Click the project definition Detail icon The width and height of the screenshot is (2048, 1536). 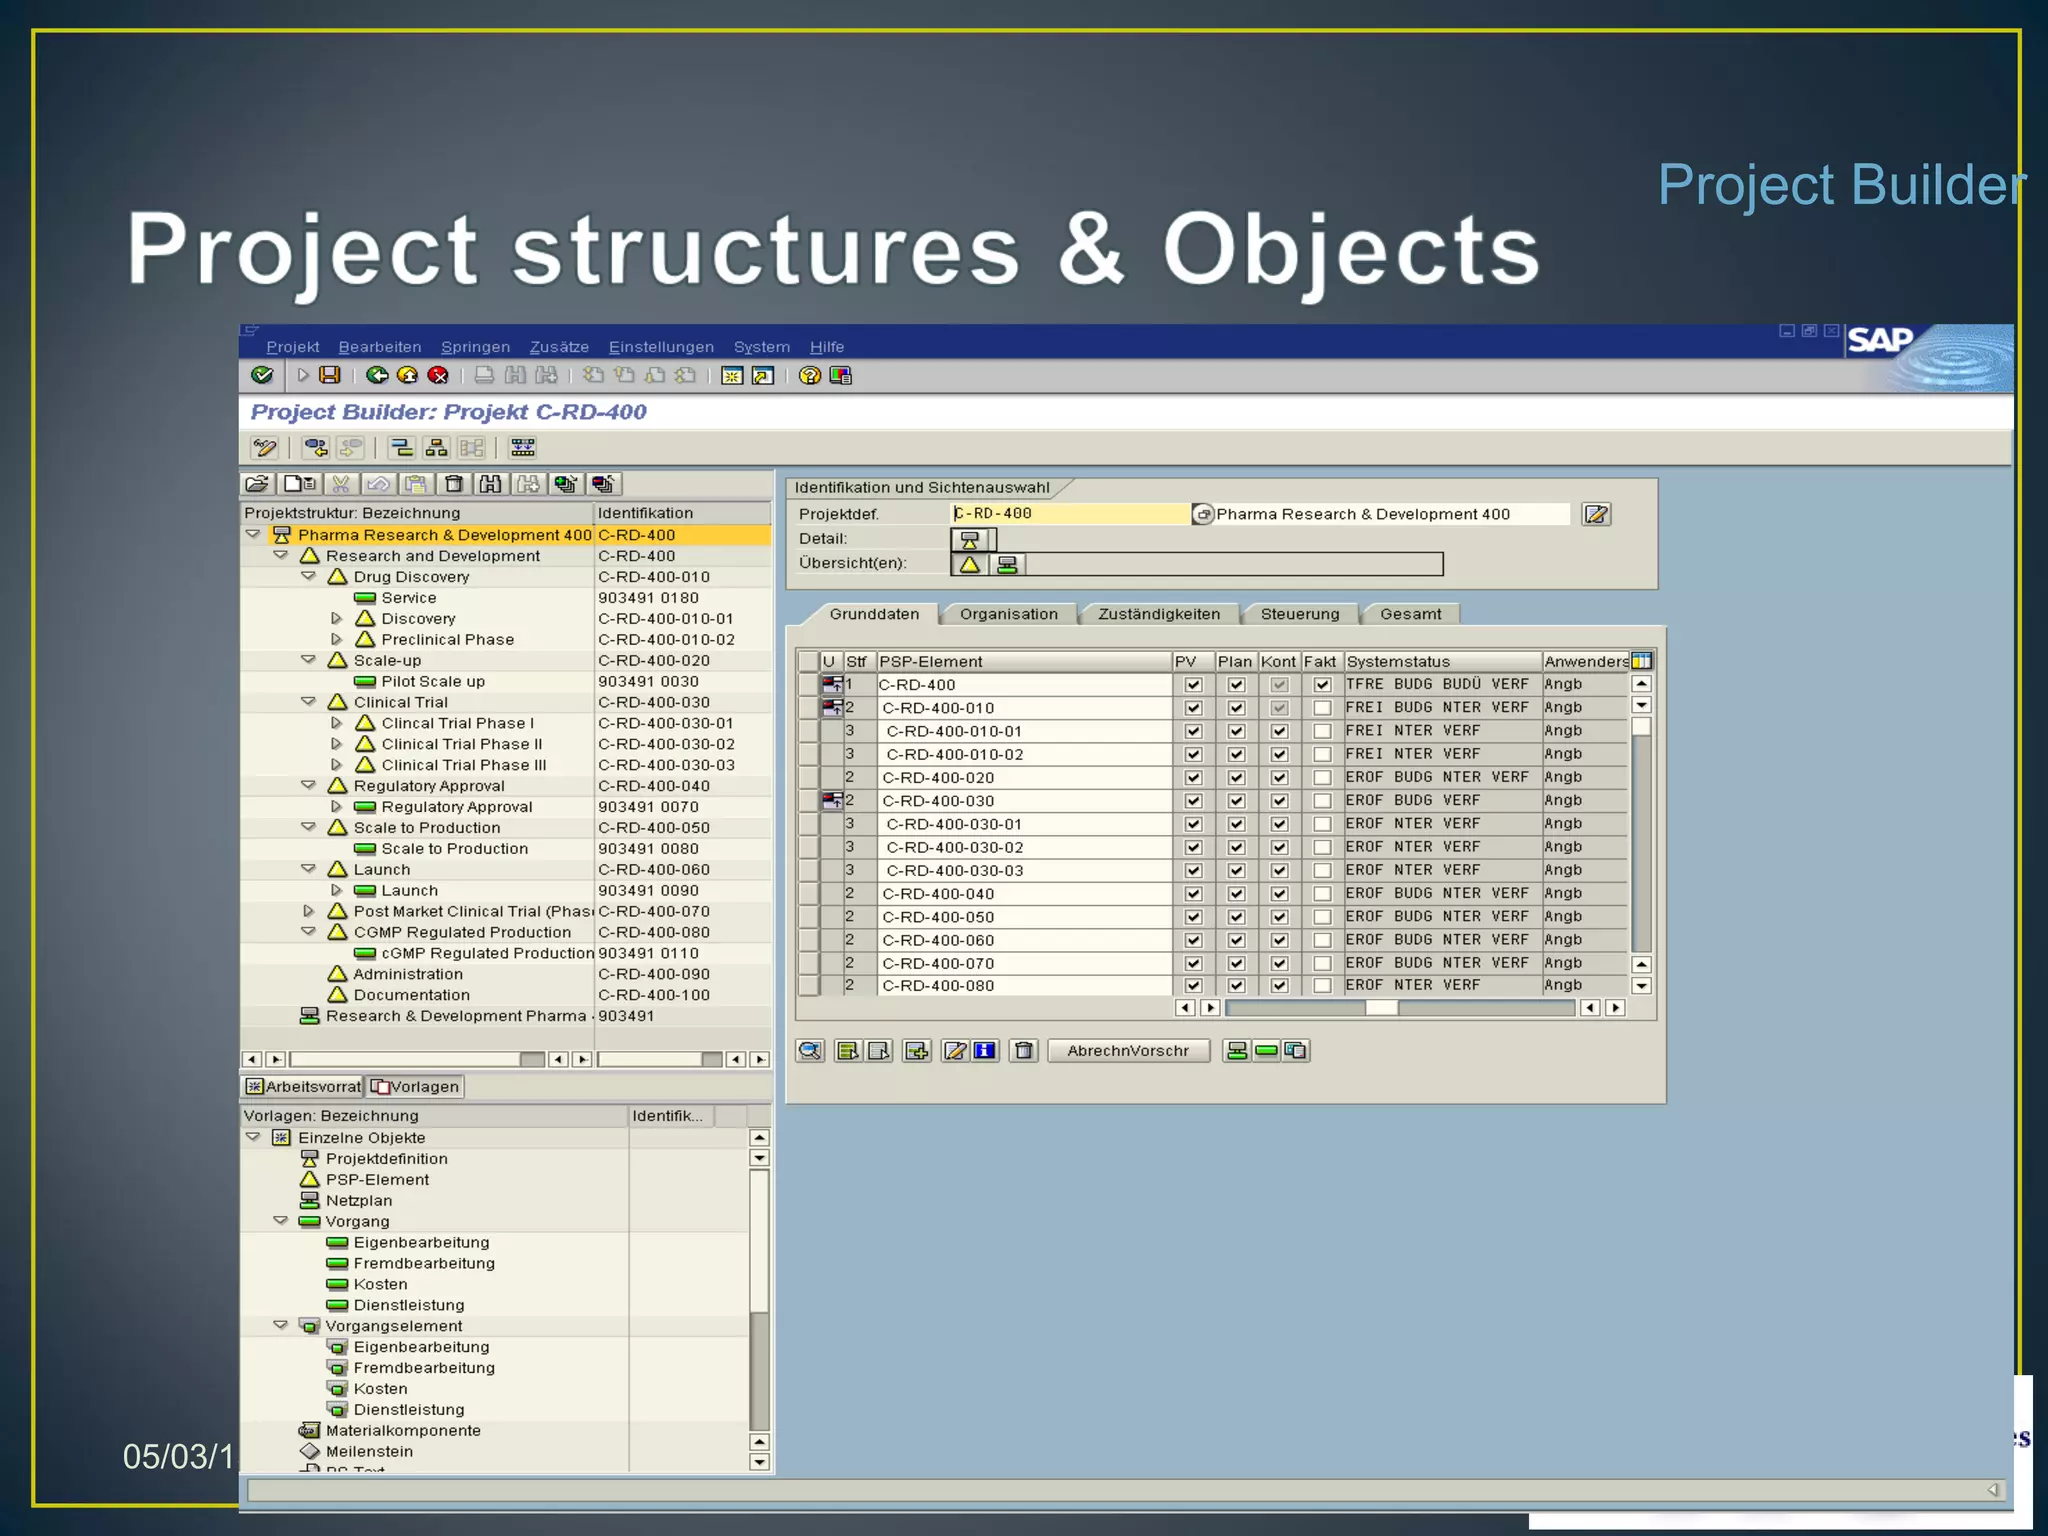click(970, 540)
